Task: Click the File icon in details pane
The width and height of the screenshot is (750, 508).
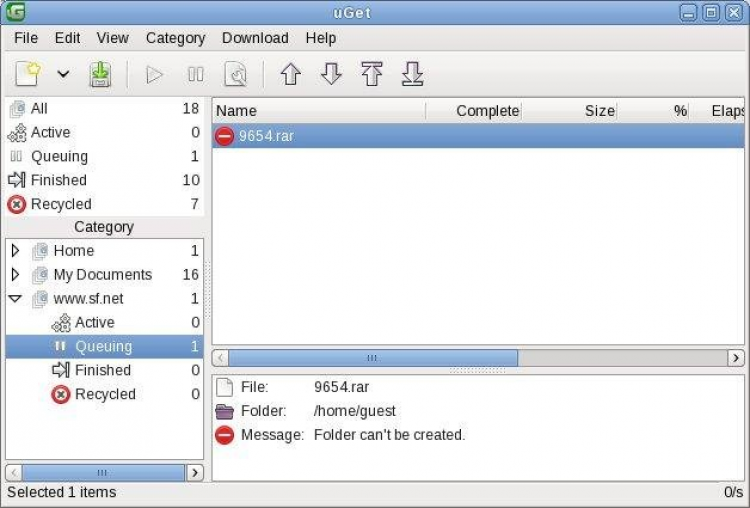Action: 224,387
